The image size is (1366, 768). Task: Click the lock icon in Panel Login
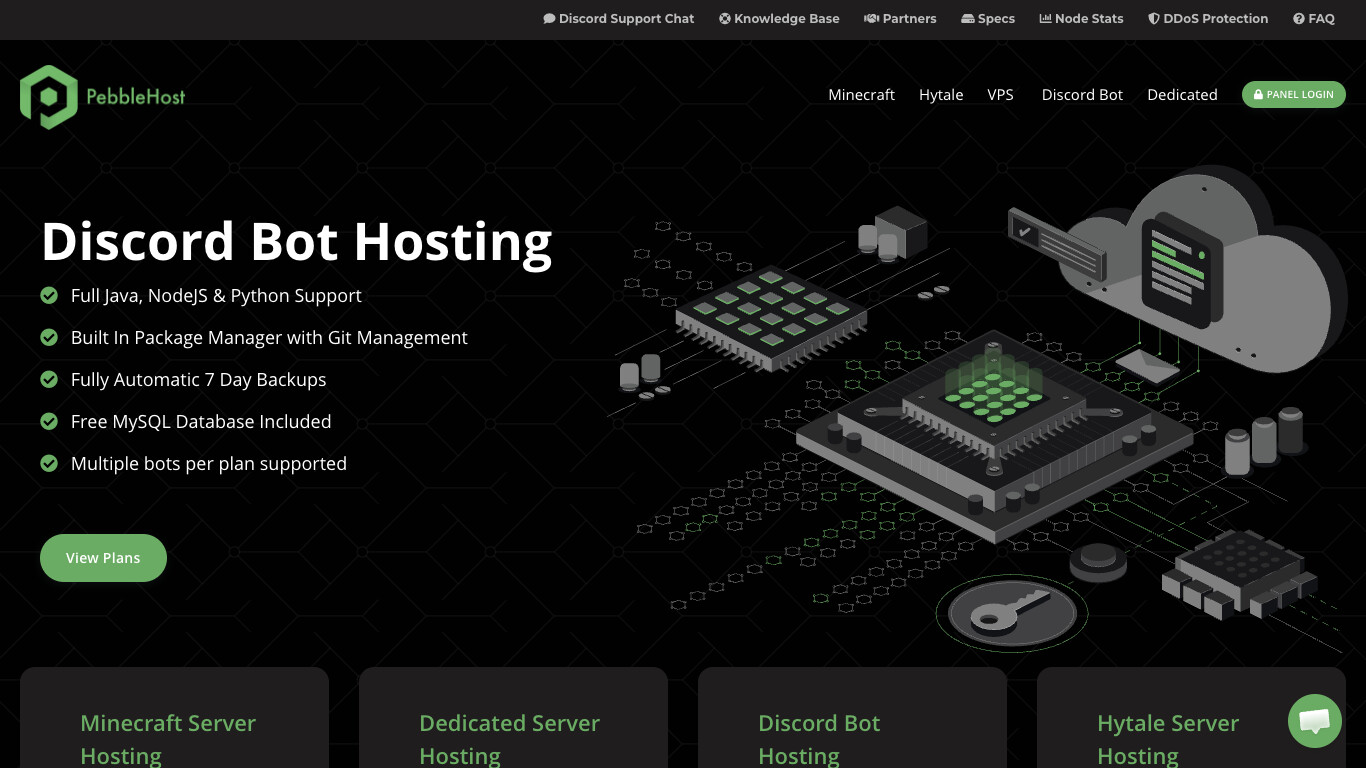[1259, 95]
